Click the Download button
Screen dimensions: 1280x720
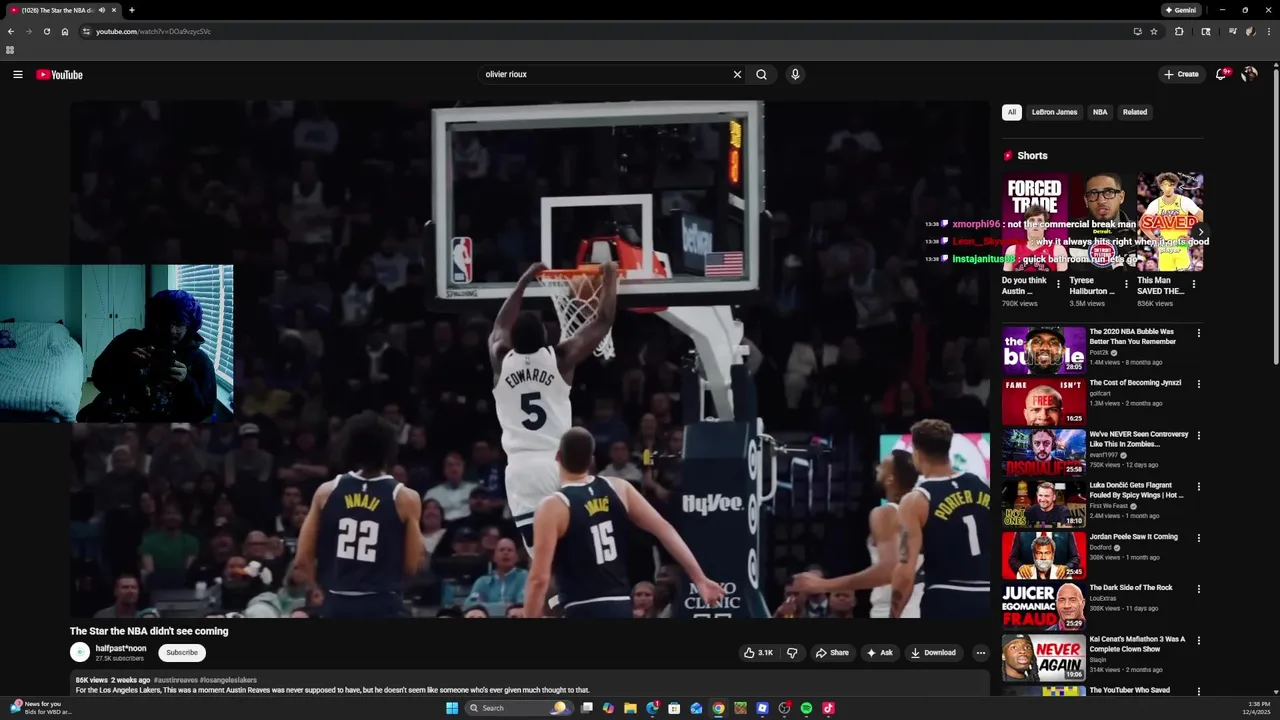(x=933, y=653)
